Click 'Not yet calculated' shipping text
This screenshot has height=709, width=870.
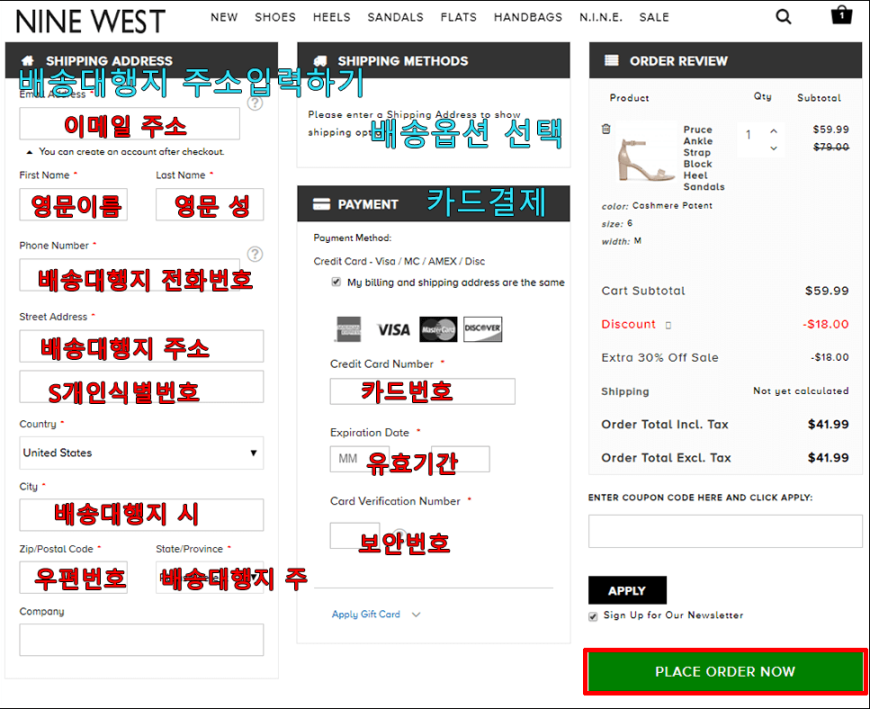point(801,391)
